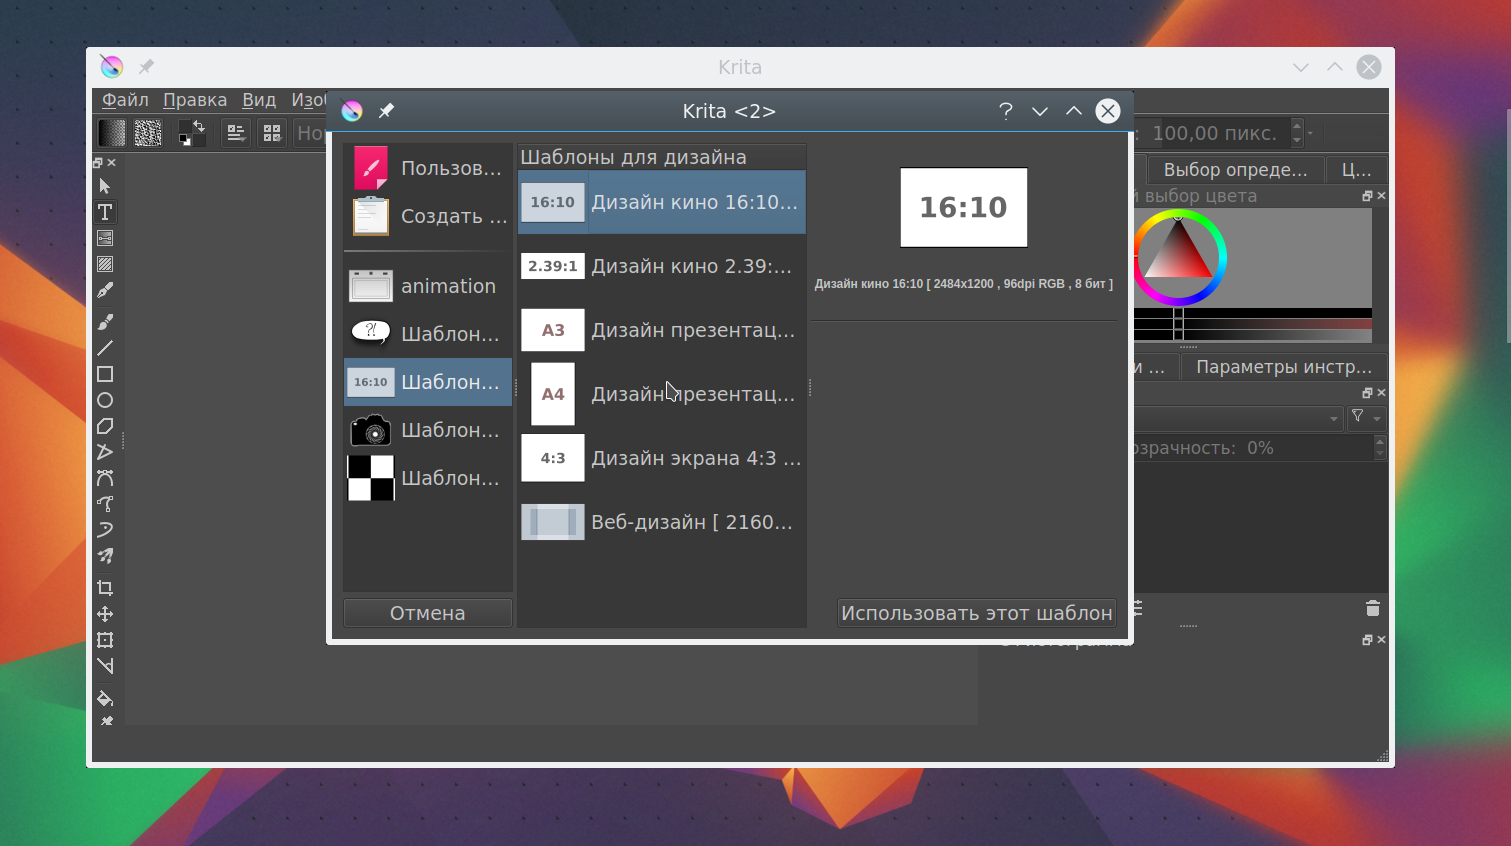Choose the A3 Дизайн презентац... template
The image size is (1511, 846).
[x=662, y=330]
